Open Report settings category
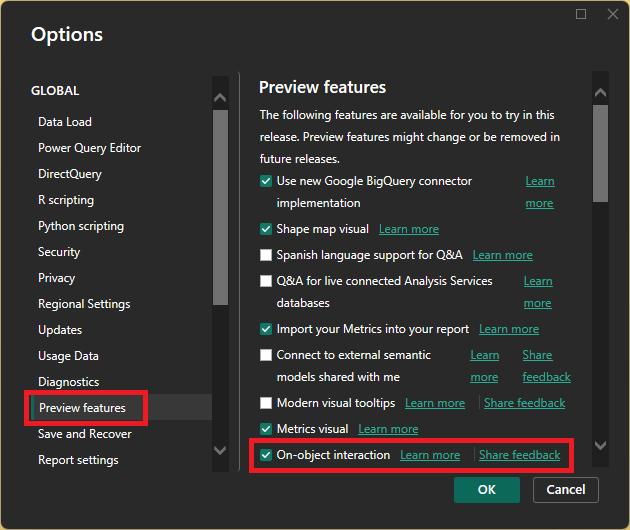 coord(78,460)
